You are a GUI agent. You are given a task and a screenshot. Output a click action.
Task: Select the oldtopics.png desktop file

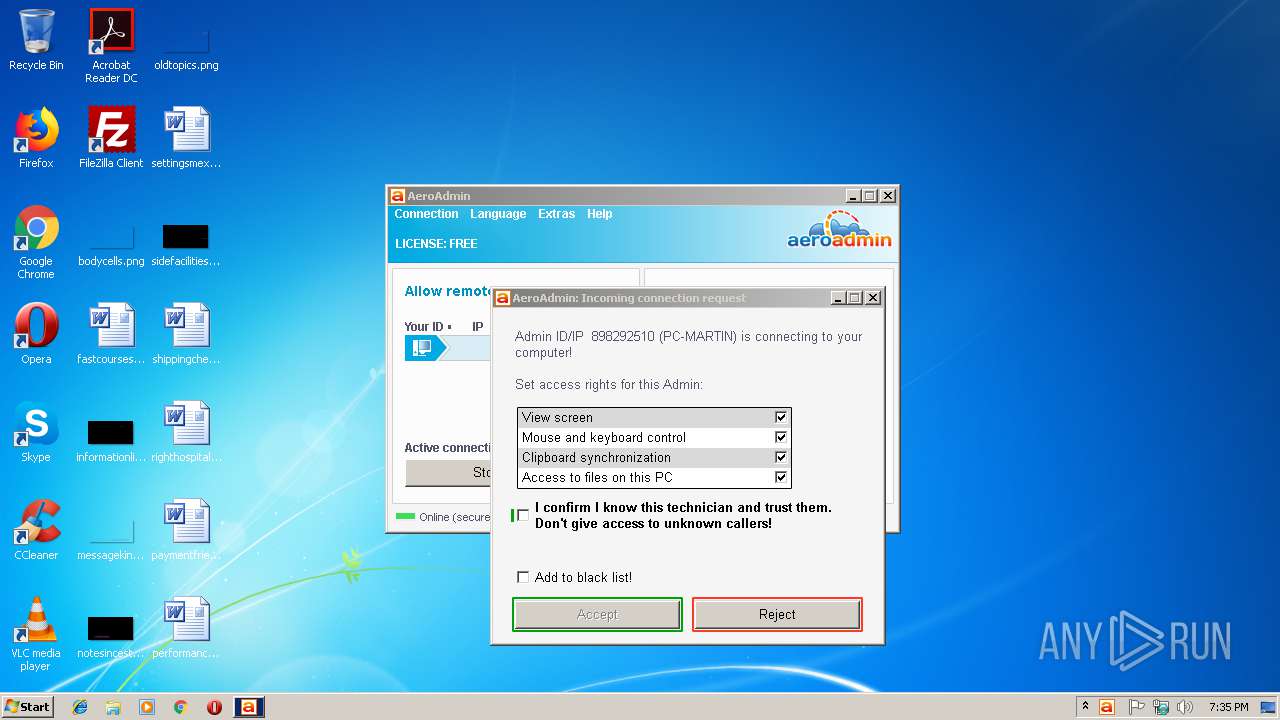[186, 40]
